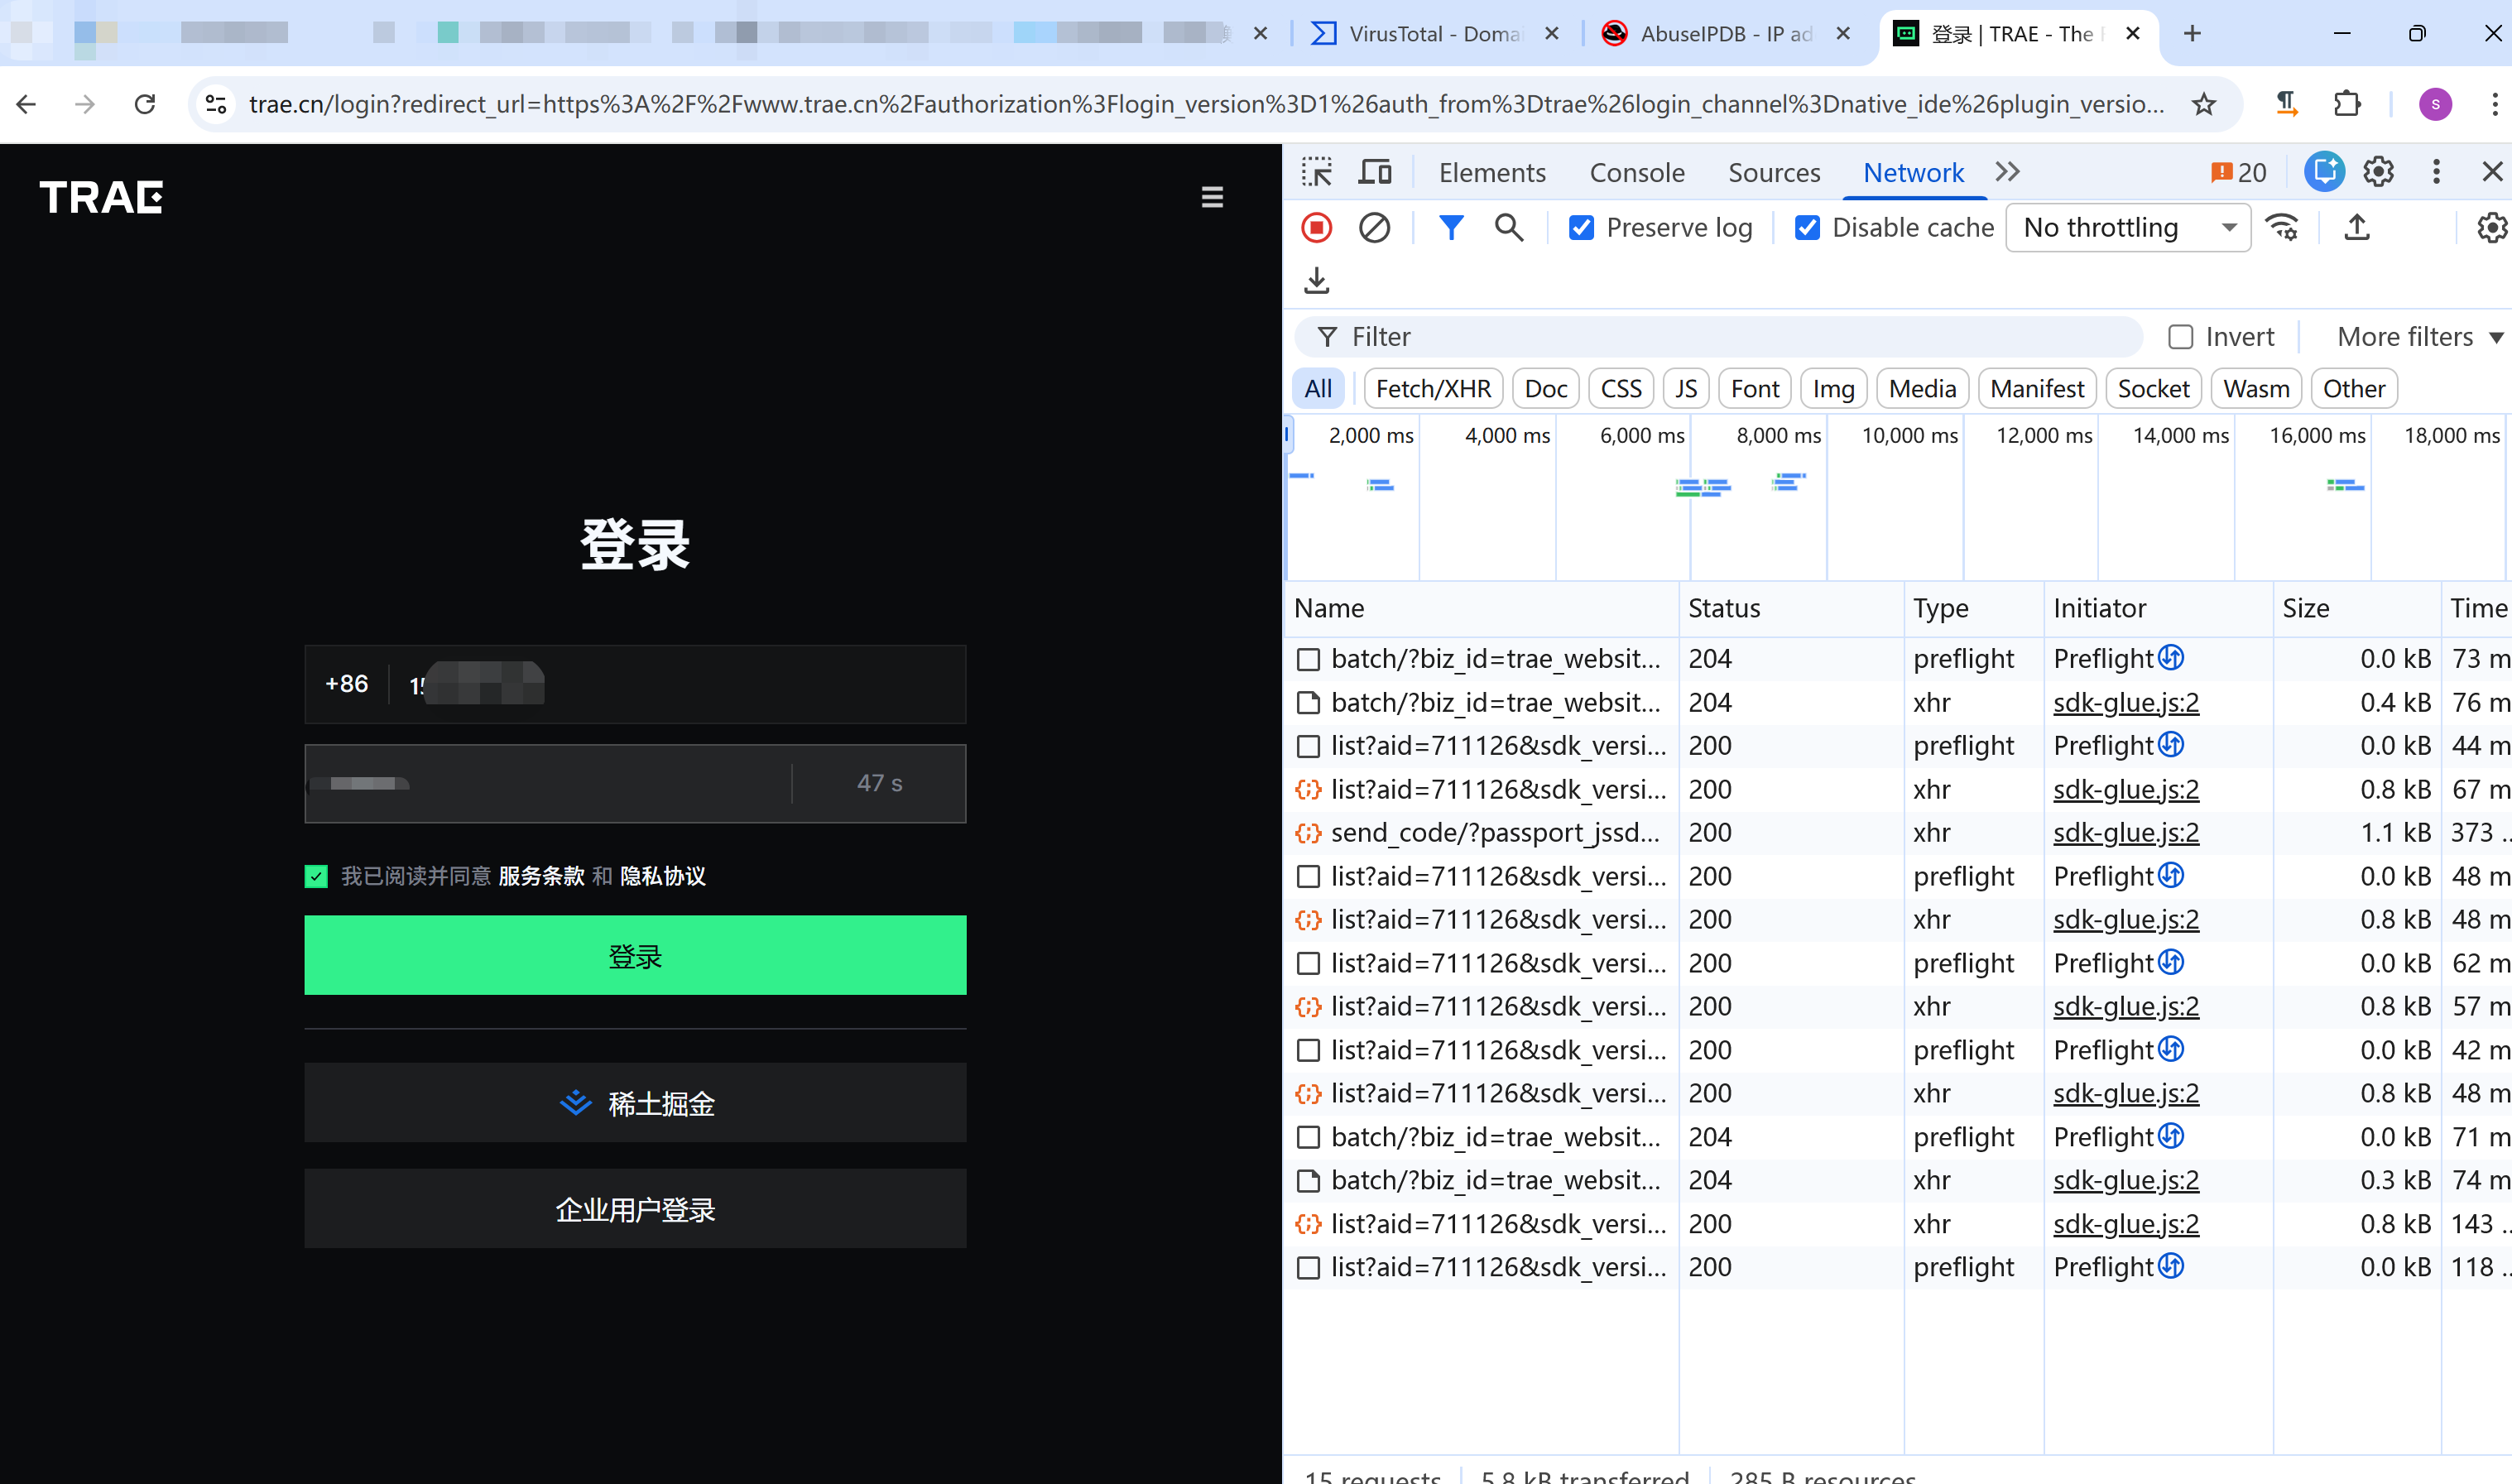Switch to the Console tab
This screenshot has width=2512, height=1484.
(x=1636, y=172)
